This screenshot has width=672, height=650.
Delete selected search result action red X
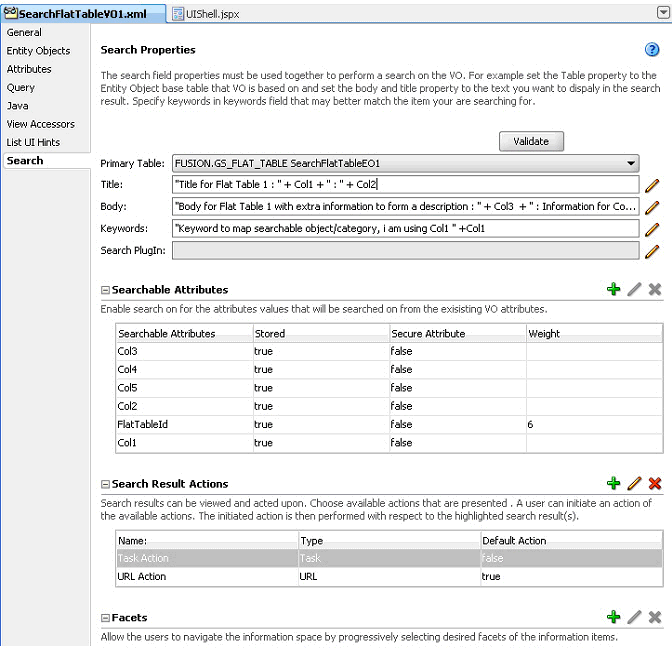click(x=654, y=483)
